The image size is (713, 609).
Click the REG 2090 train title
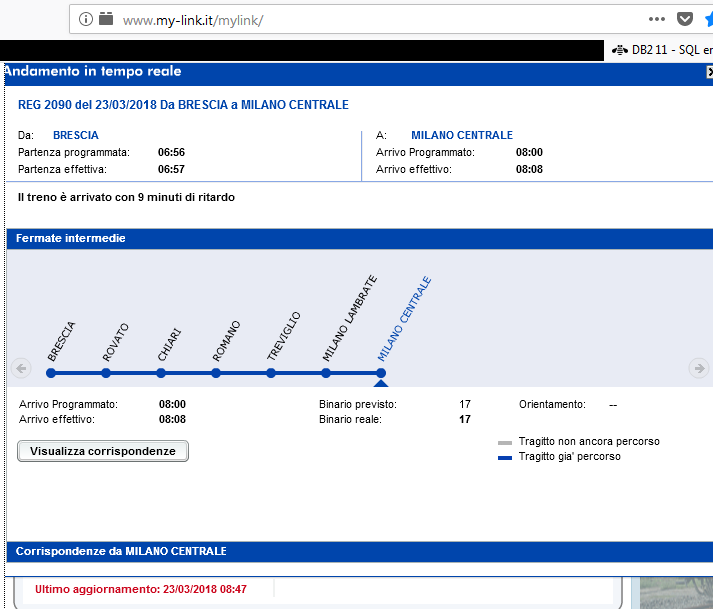click(x=183, y=105)
